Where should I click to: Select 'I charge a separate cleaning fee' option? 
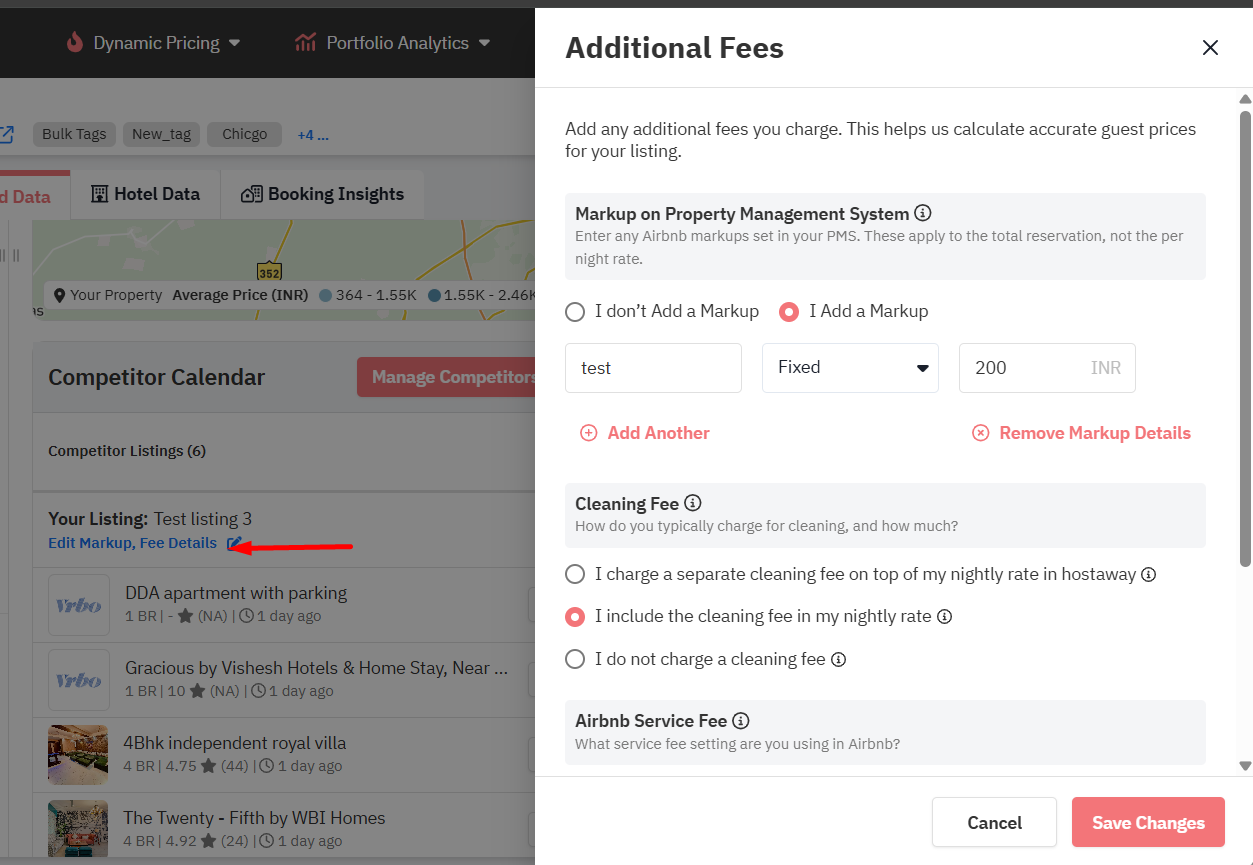point(575,574)
